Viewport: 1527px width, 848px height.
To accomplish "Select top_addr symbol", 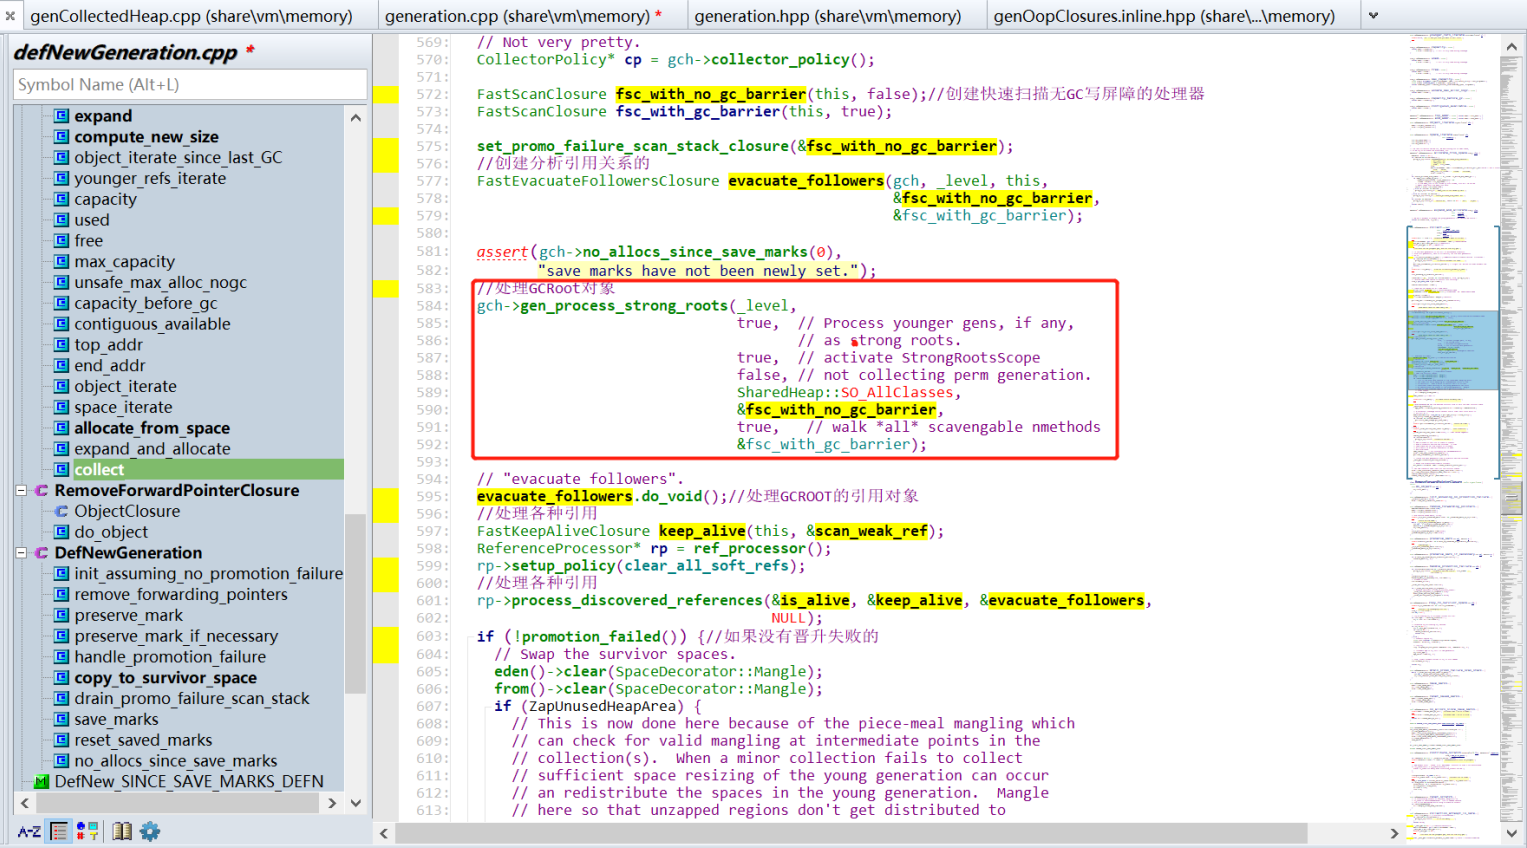I will coord(108,345).
